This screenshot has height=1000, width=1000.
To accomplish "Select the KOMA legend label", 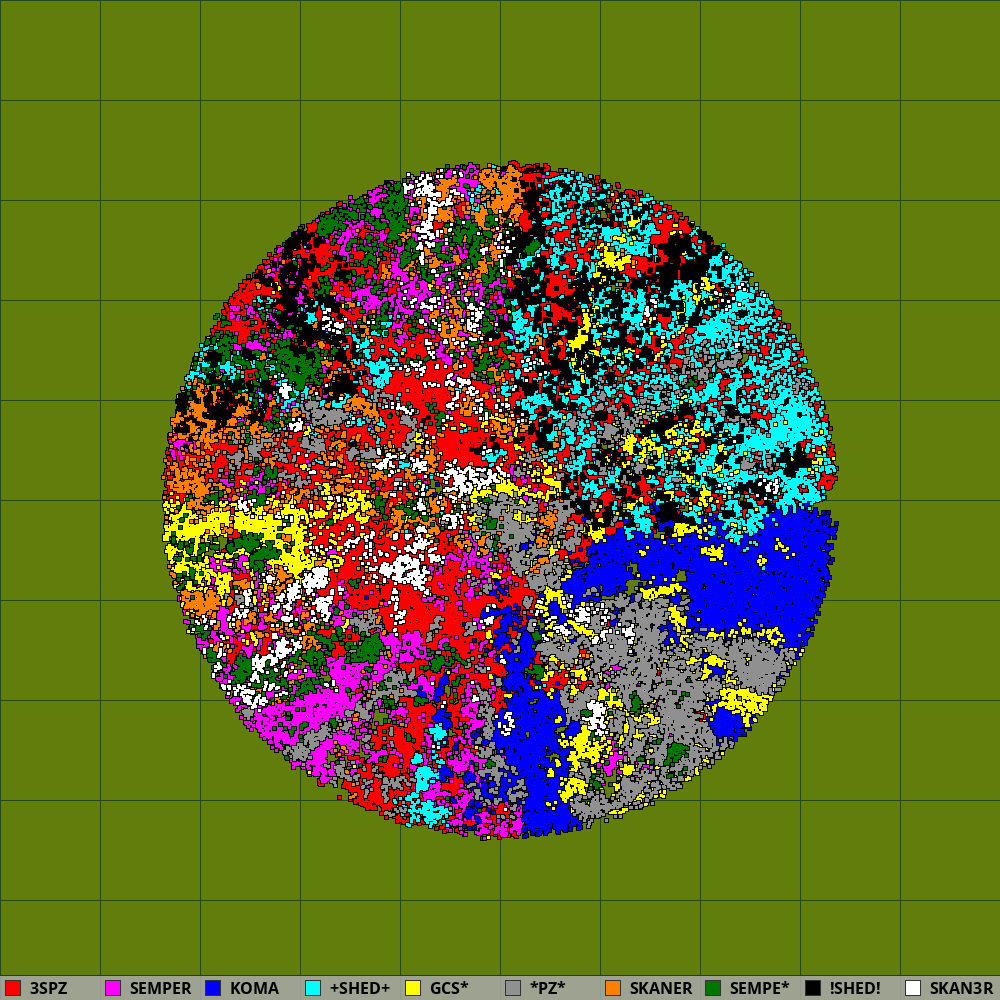I will point(254,988).
